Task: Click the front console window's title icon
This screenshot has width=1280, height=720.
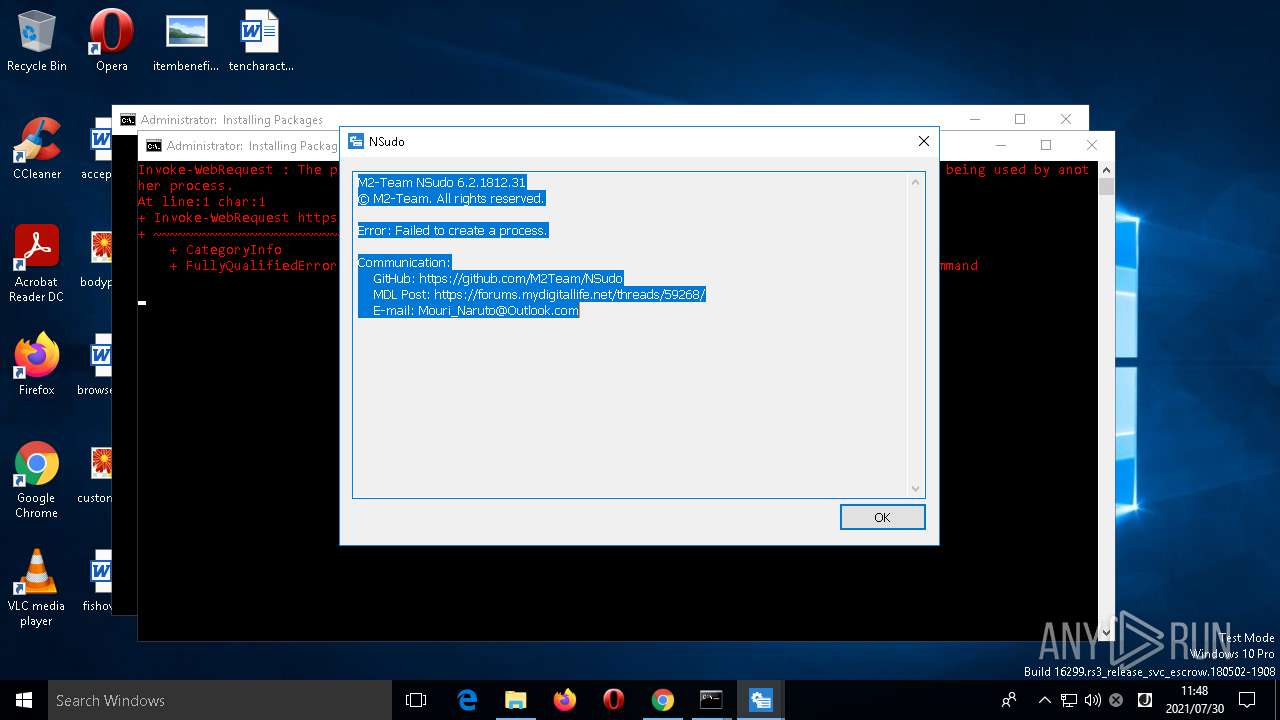Action: pyautogui.click(x=153, y=145)
